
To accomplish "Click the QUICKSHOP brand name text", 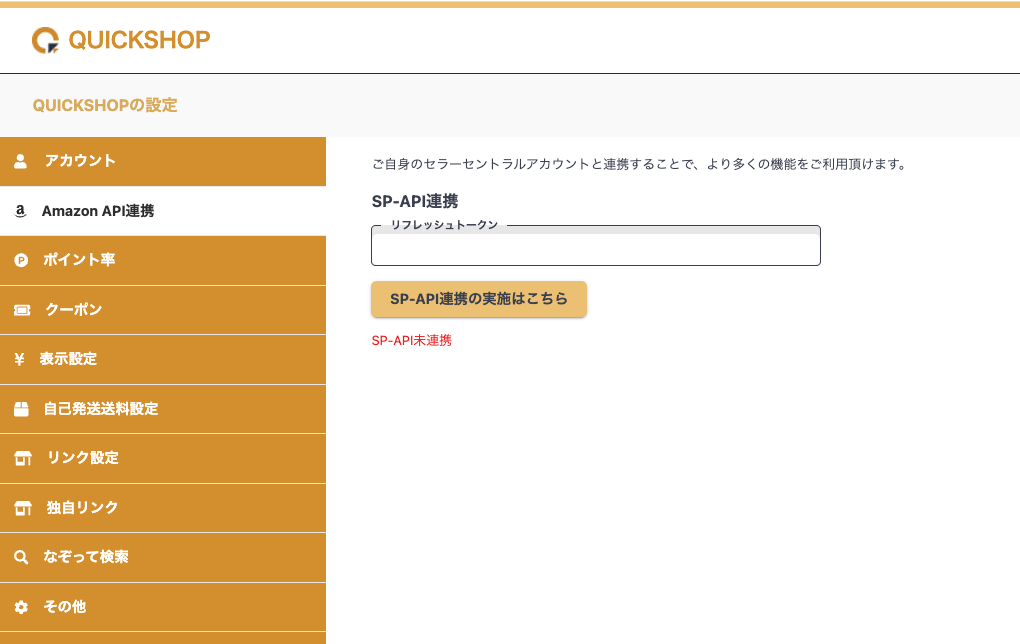I will (139, 40).
